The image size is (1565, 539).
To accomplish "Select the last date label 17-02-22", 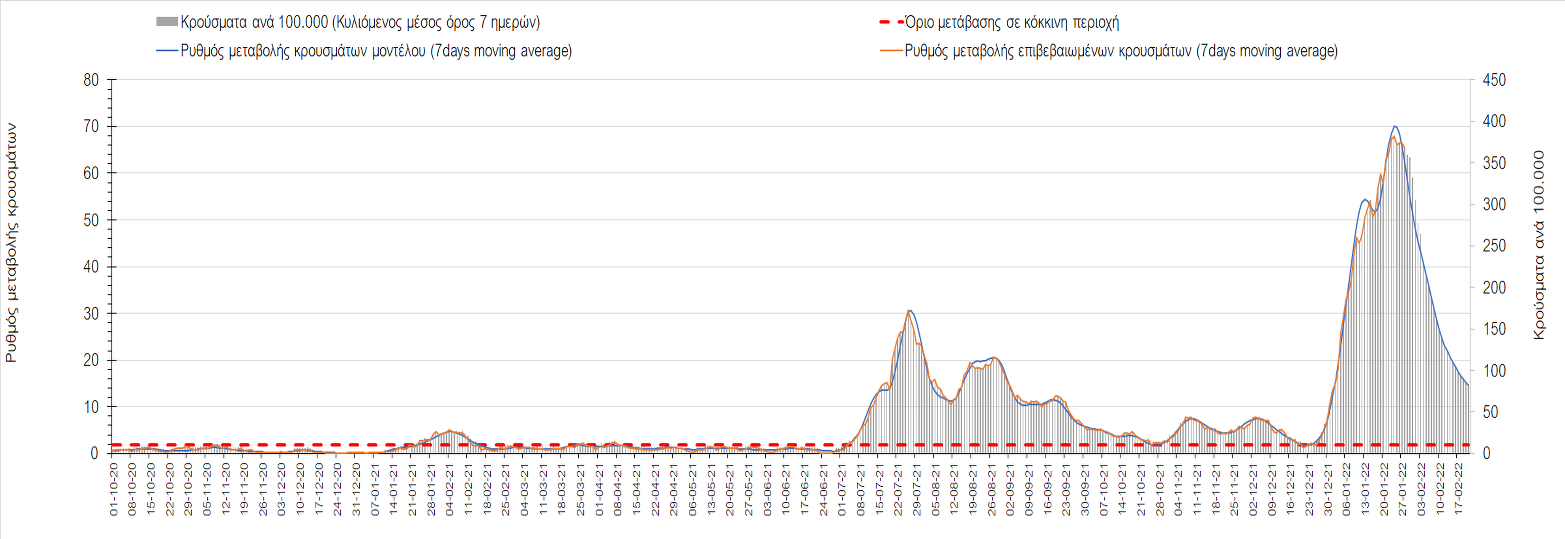I will 1459,492.
